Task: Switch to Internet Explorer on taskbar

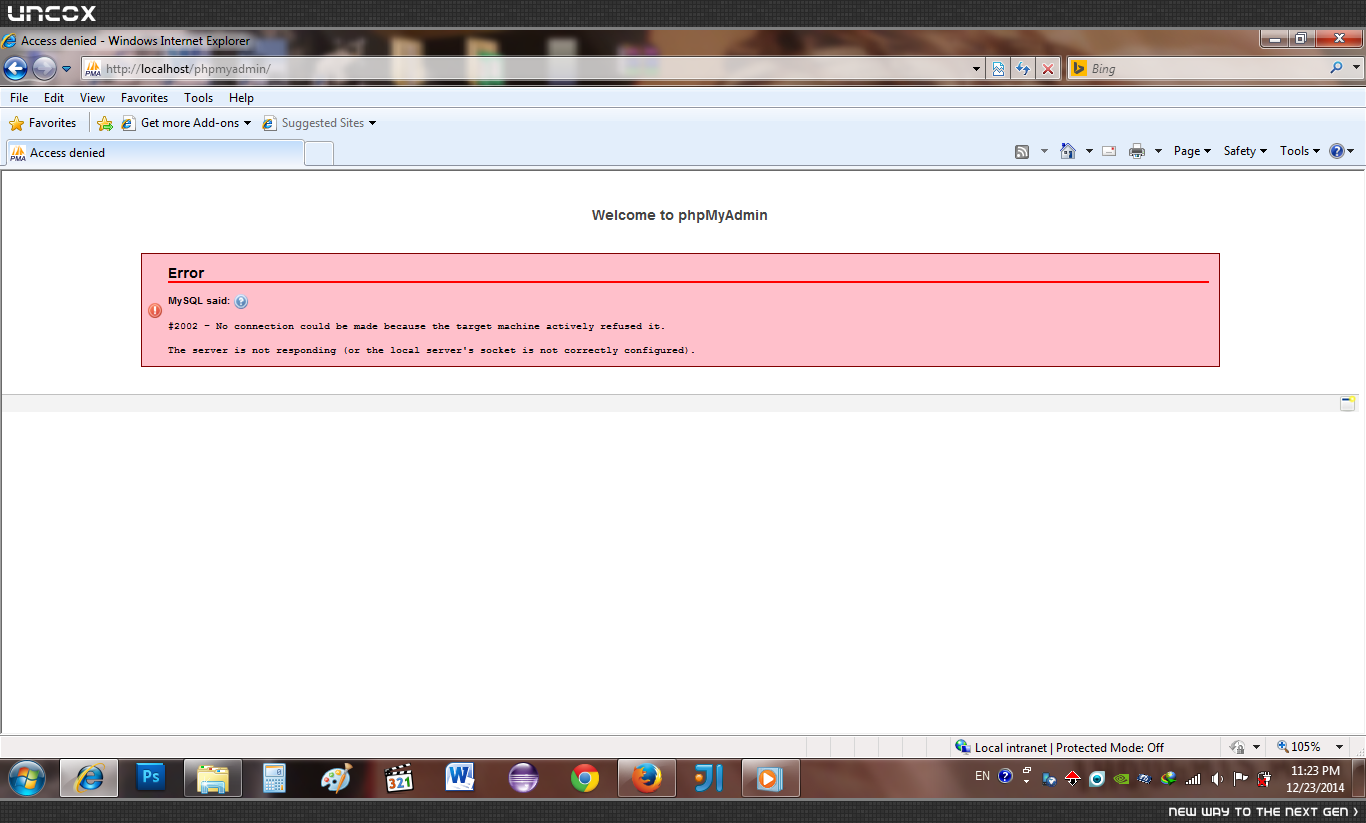Action: click(89, 778)
